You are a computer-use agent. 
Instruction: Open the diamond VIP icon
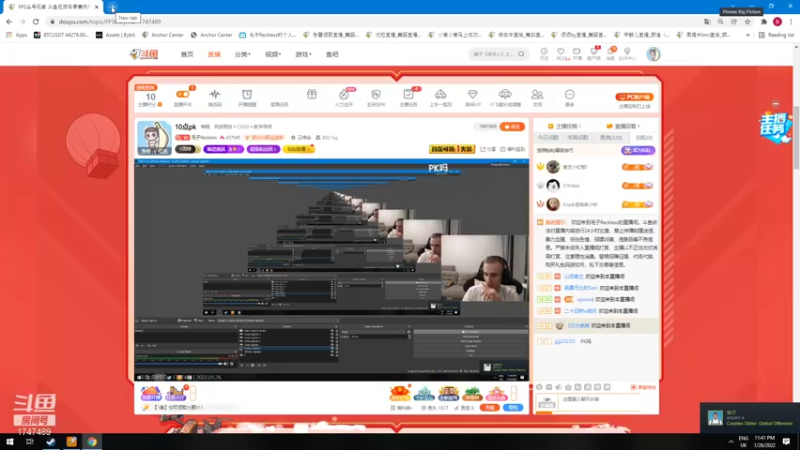[472, 94]
